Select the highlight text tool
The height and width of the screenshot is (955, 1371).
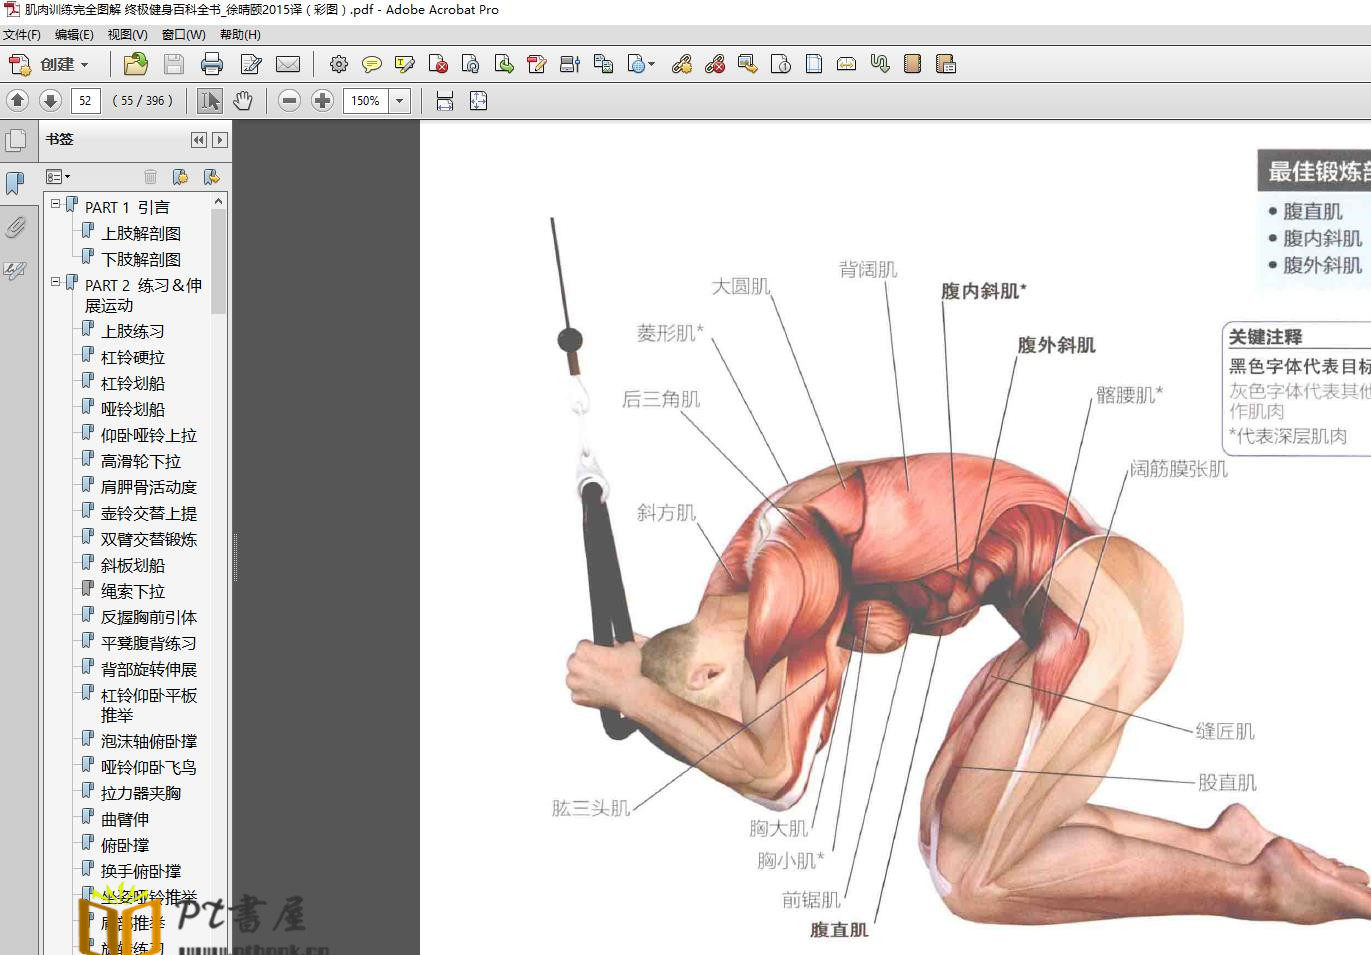[x=405, y=65]
